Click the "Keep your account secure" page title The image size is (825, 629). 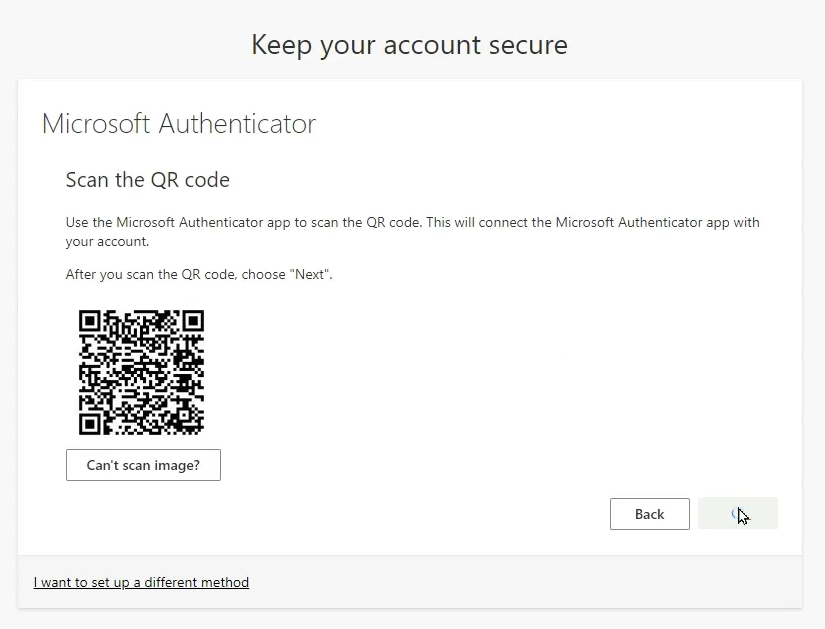click(409, 45)
